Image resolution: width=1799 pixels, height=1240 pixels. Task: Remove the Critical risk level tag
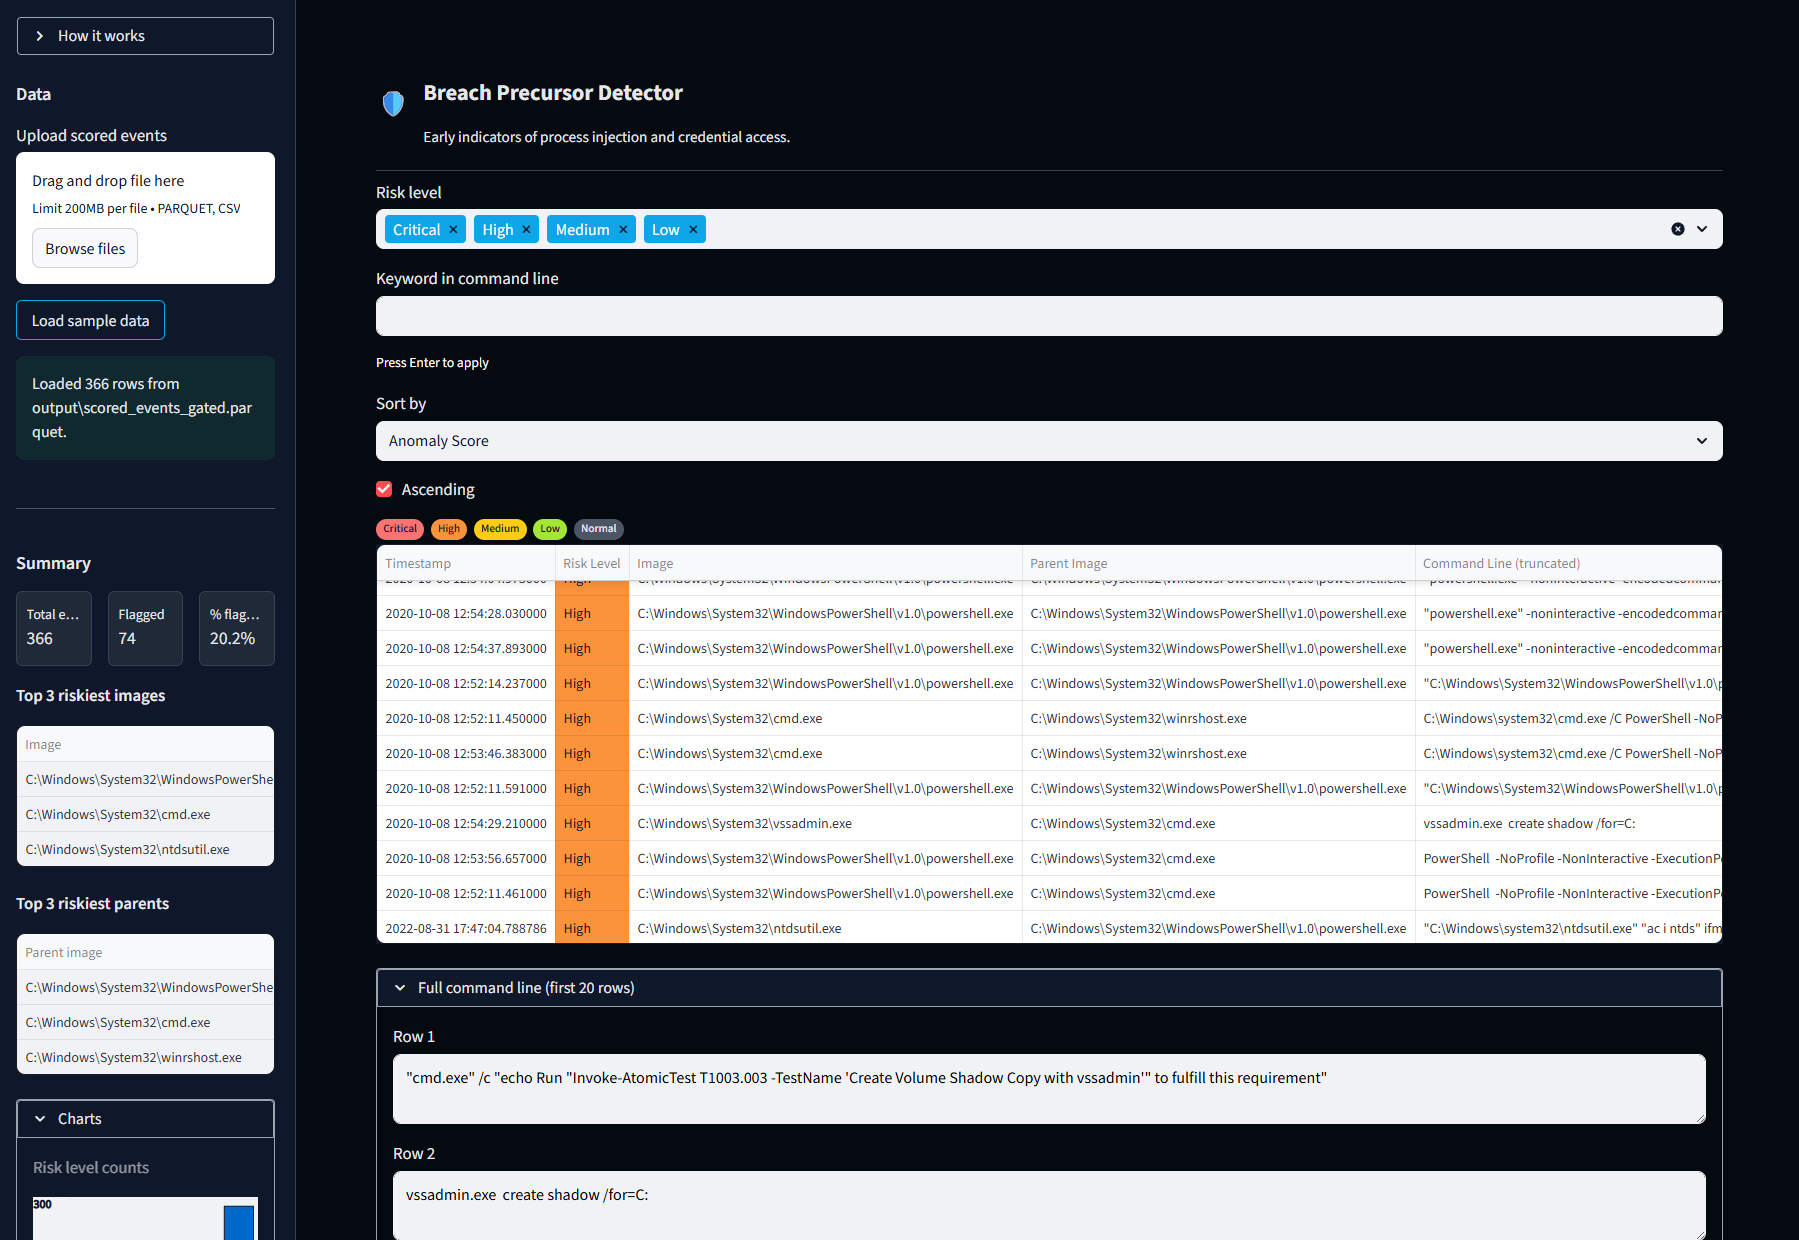pos(453,230)
